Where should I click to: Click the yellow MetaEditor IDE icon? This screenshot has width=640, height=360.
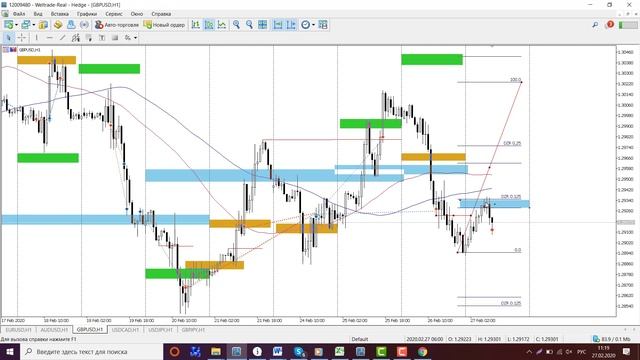(43, 25)
